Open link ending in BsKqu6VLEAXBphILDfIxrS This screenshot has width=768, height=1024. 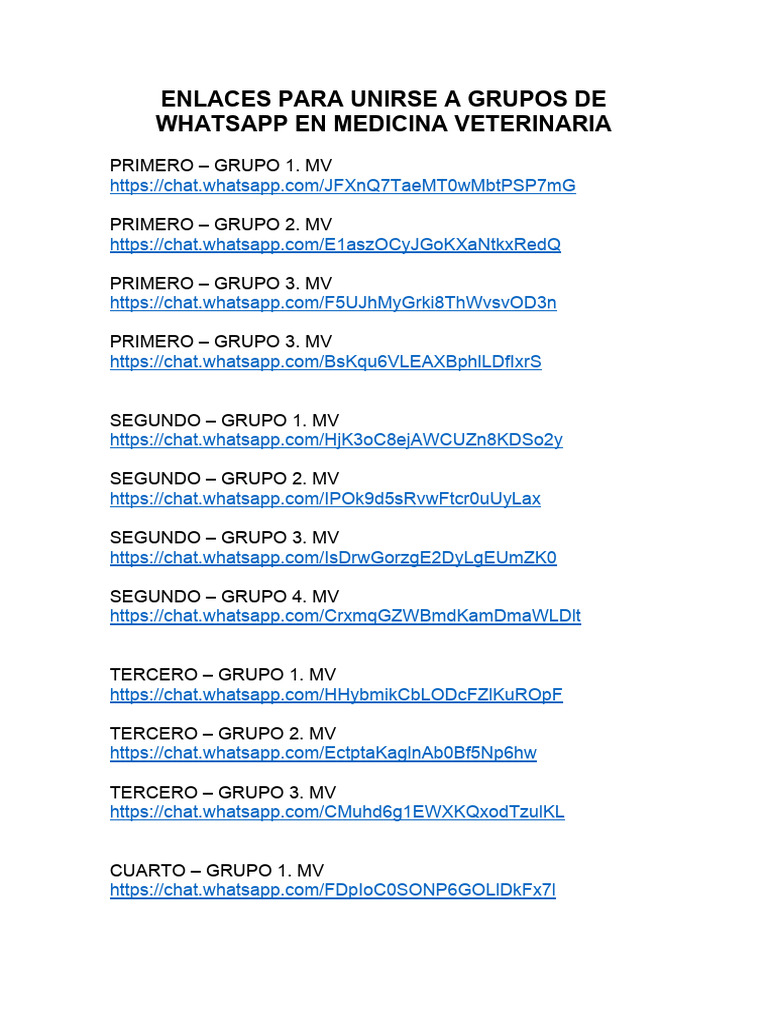326,362
